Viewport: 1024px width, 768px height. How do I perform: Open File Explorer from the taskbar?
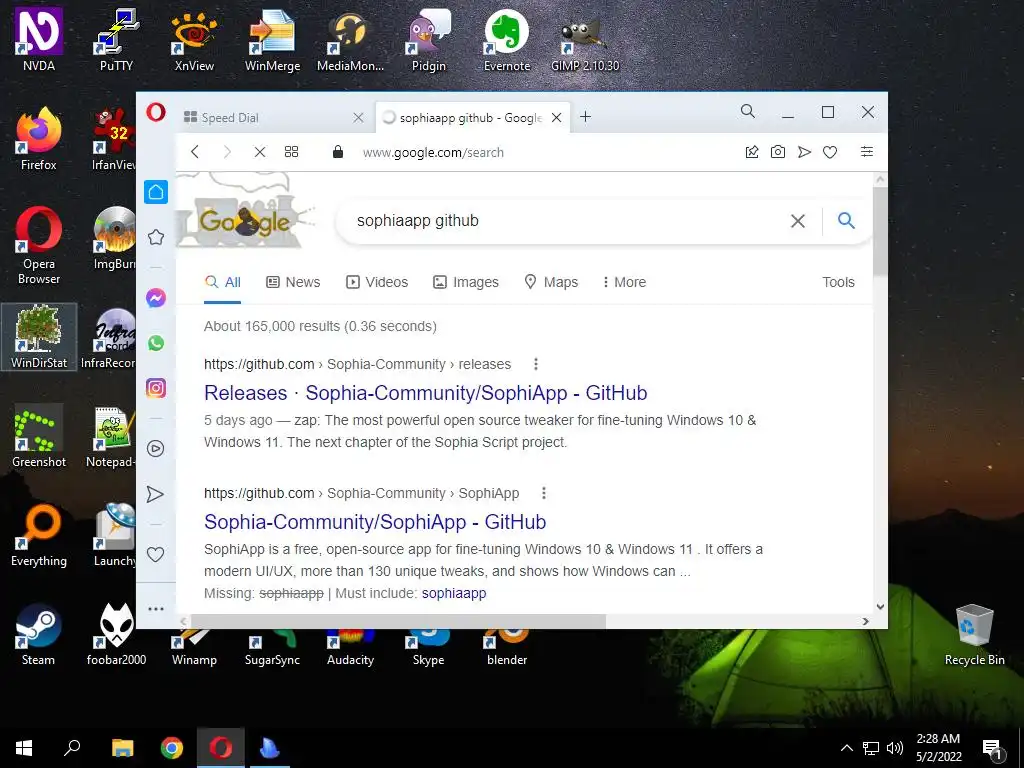coord(122,748)
